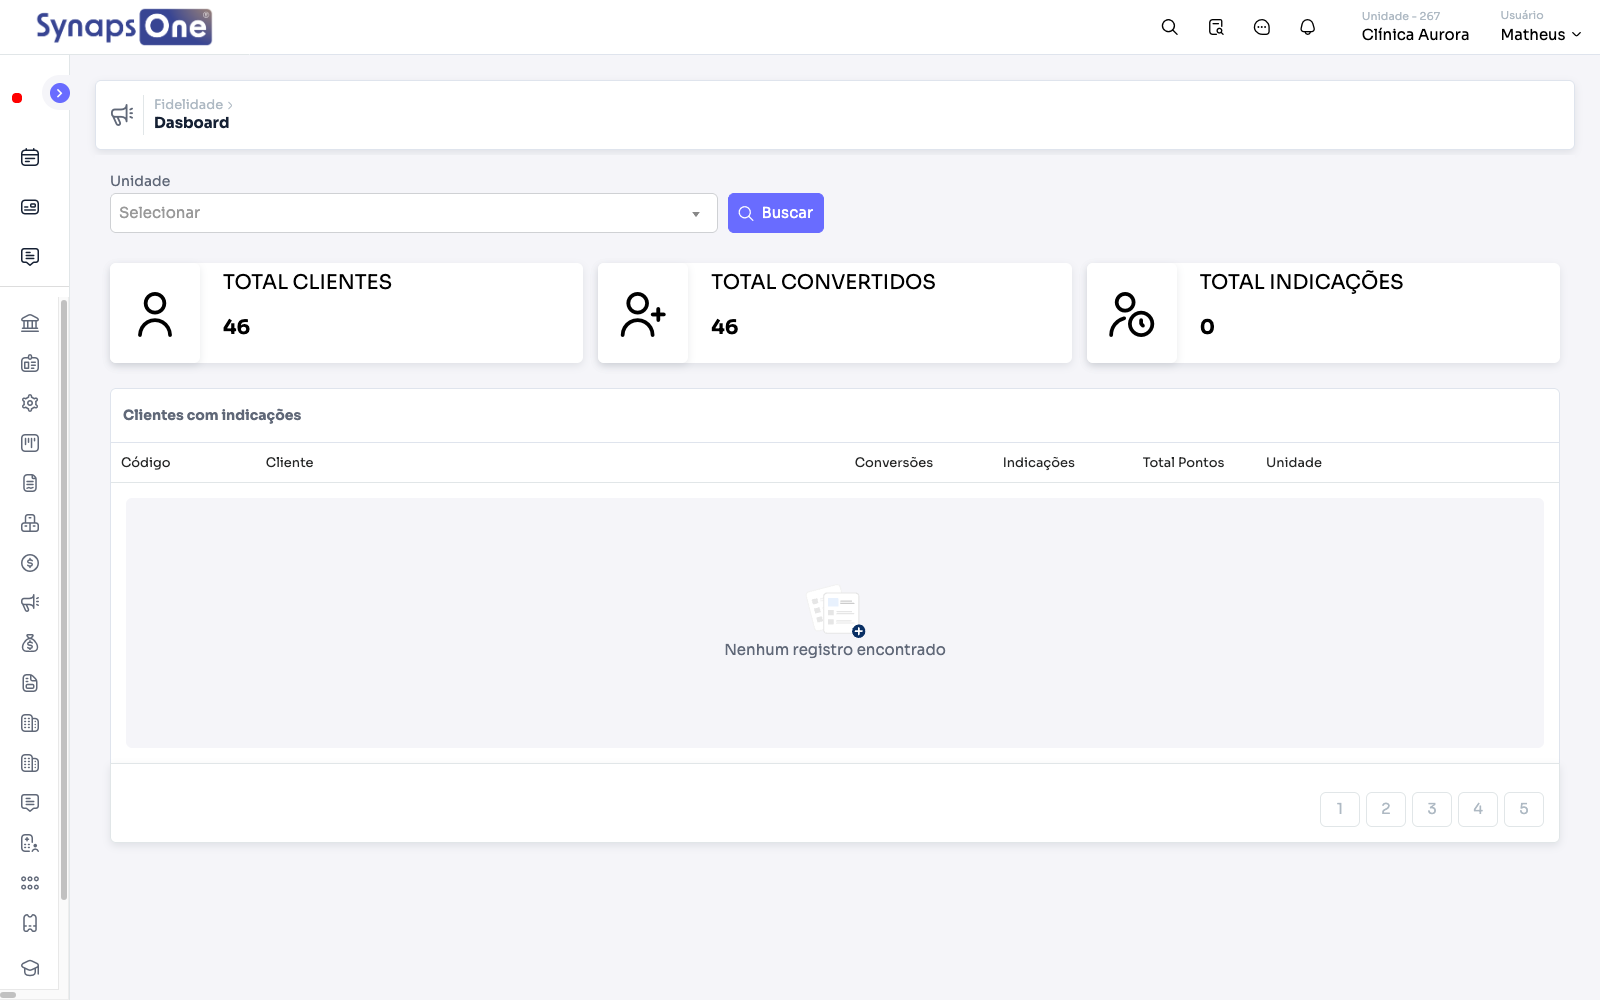Click the Unidade column header in table

(1294, 462)
